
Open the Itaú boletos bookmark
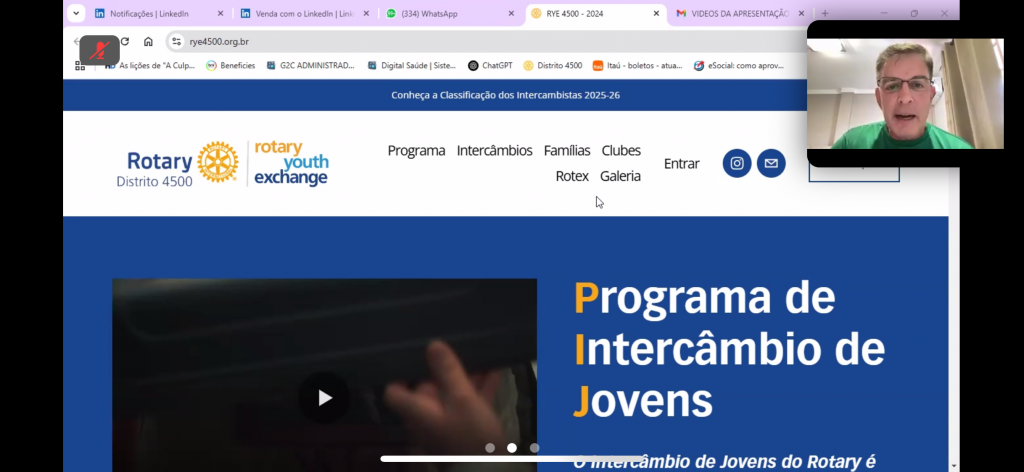(637, 66)
